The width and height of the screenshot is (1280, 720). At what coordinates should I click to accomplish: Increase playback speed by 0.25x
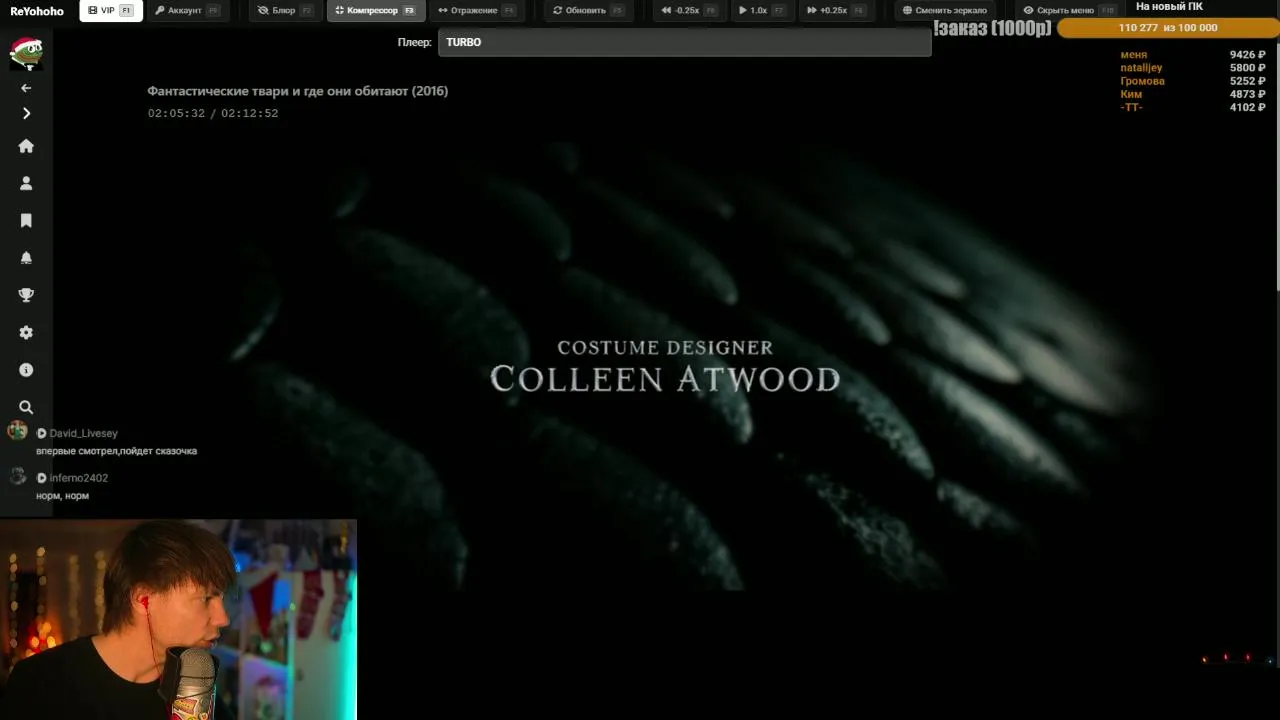pos(836,11)
